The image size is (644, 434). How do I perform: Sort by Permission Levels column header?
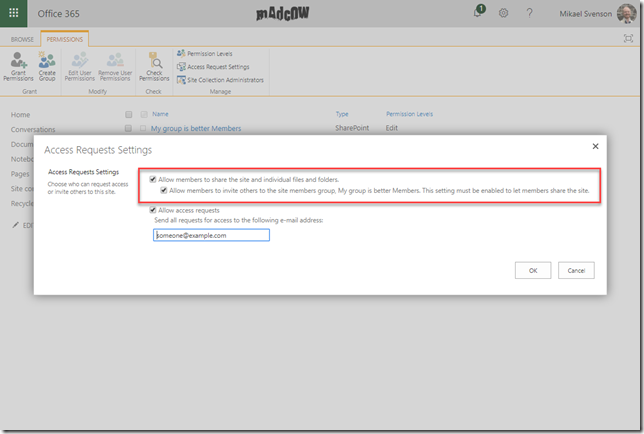[409, 114]
